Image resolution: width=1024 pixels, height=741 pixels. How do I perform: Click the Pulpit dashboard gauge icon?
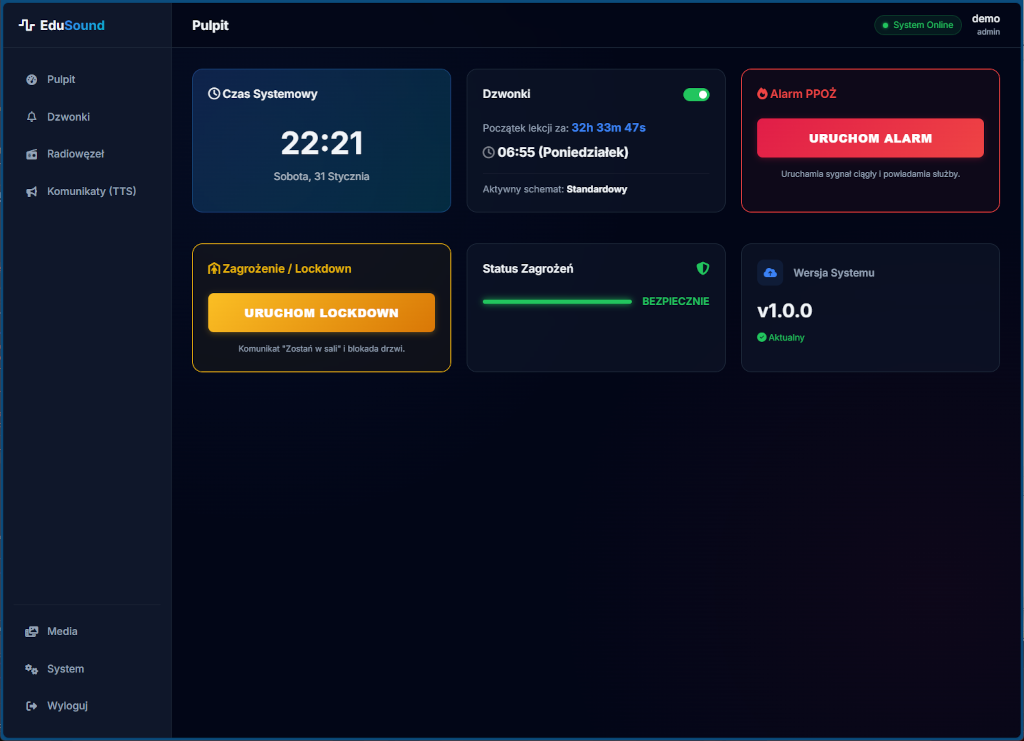coord(31,79)
